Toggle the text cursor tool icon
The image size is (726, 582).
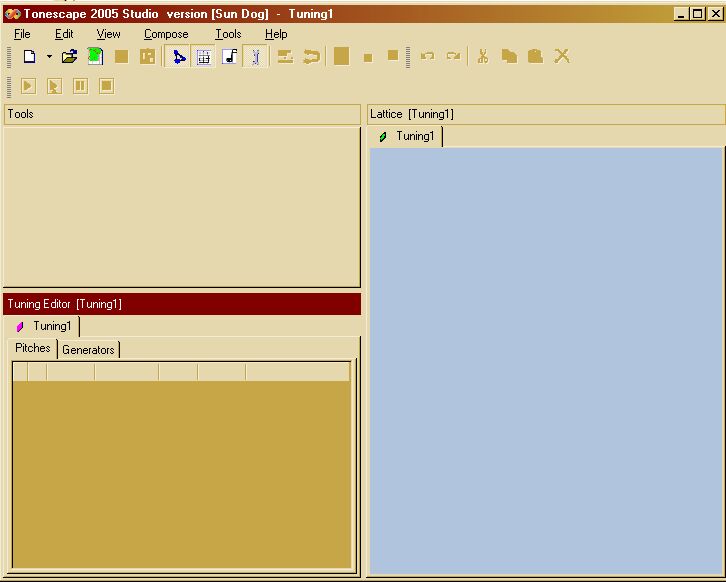click(255, 56)
